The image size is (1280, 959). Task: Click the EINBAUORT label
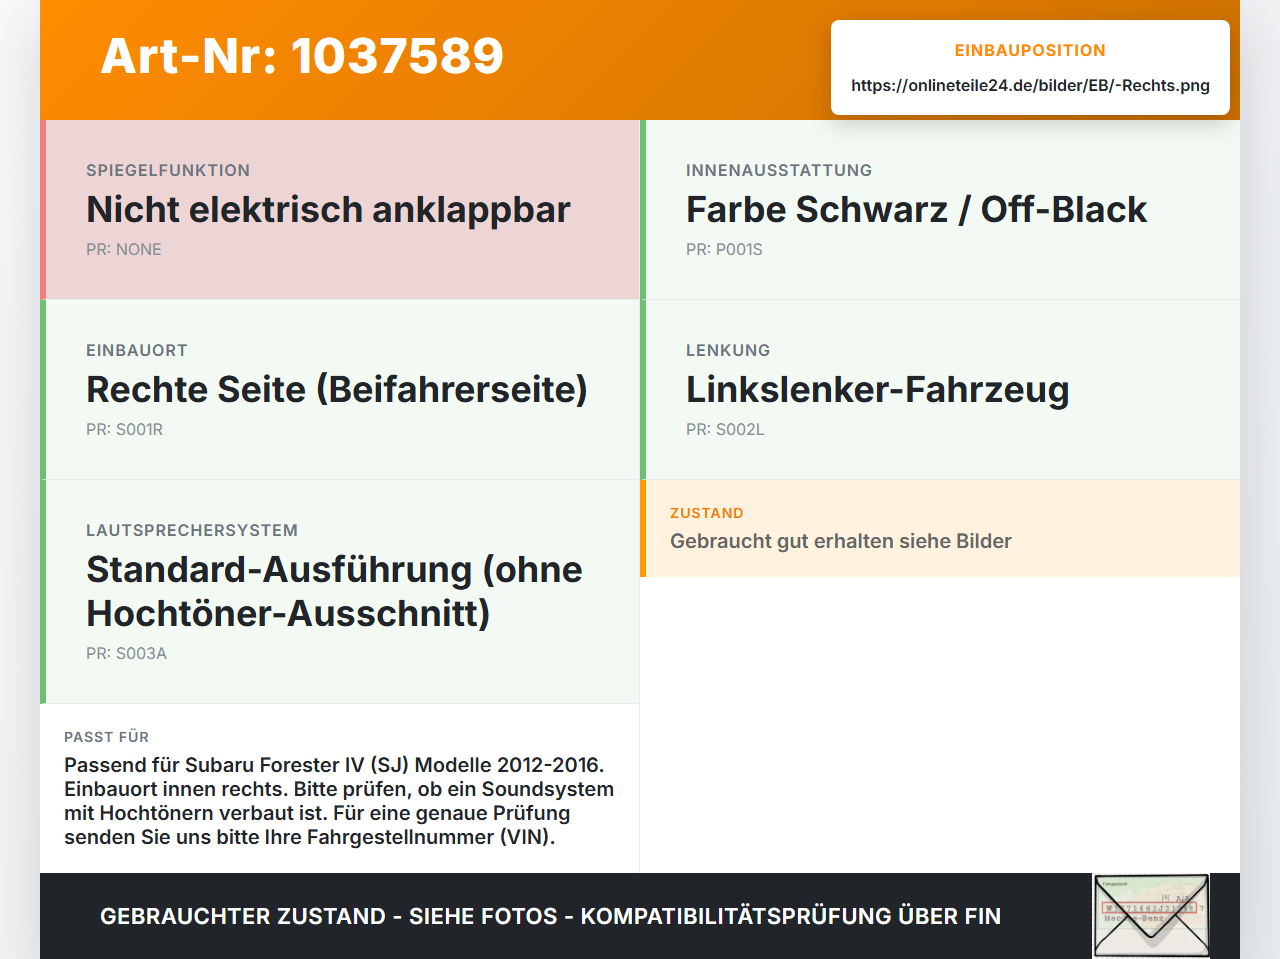(x=137, y=350)
